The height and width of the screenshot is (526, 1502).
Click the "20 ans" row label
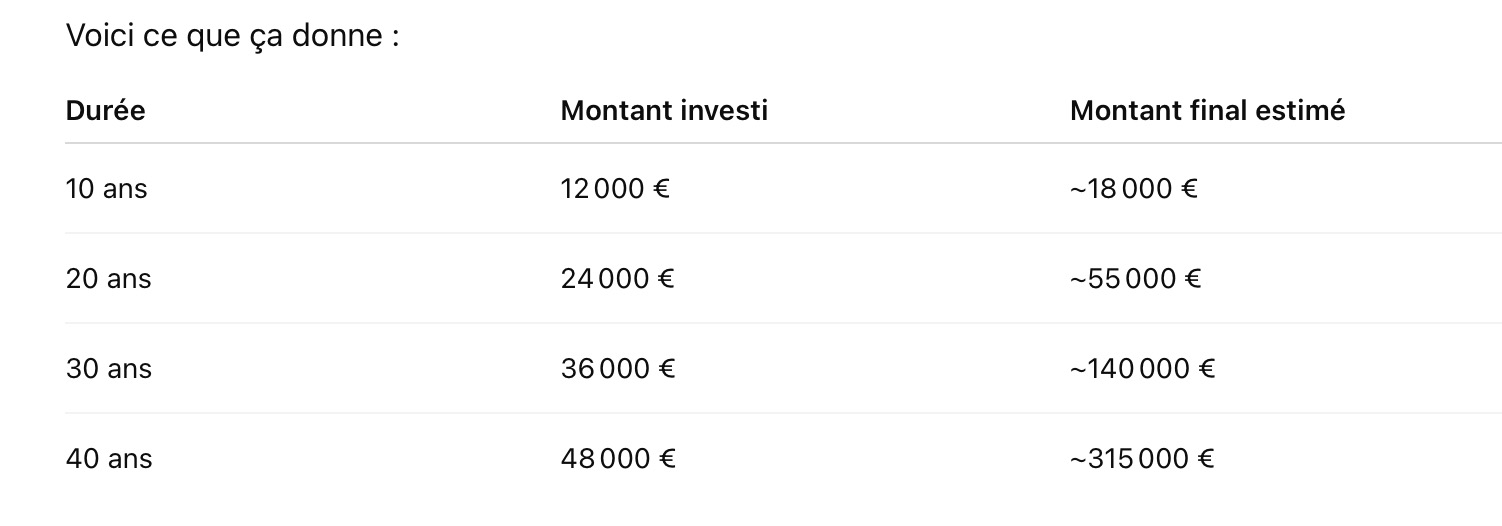[108, 278]
